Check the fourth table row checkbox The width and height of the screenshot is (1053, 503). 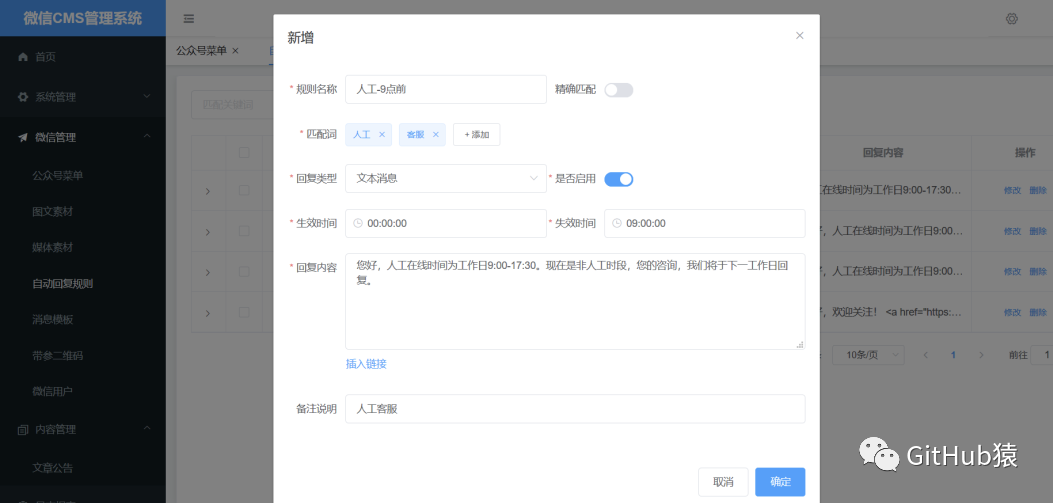click(x=244, y=312)
